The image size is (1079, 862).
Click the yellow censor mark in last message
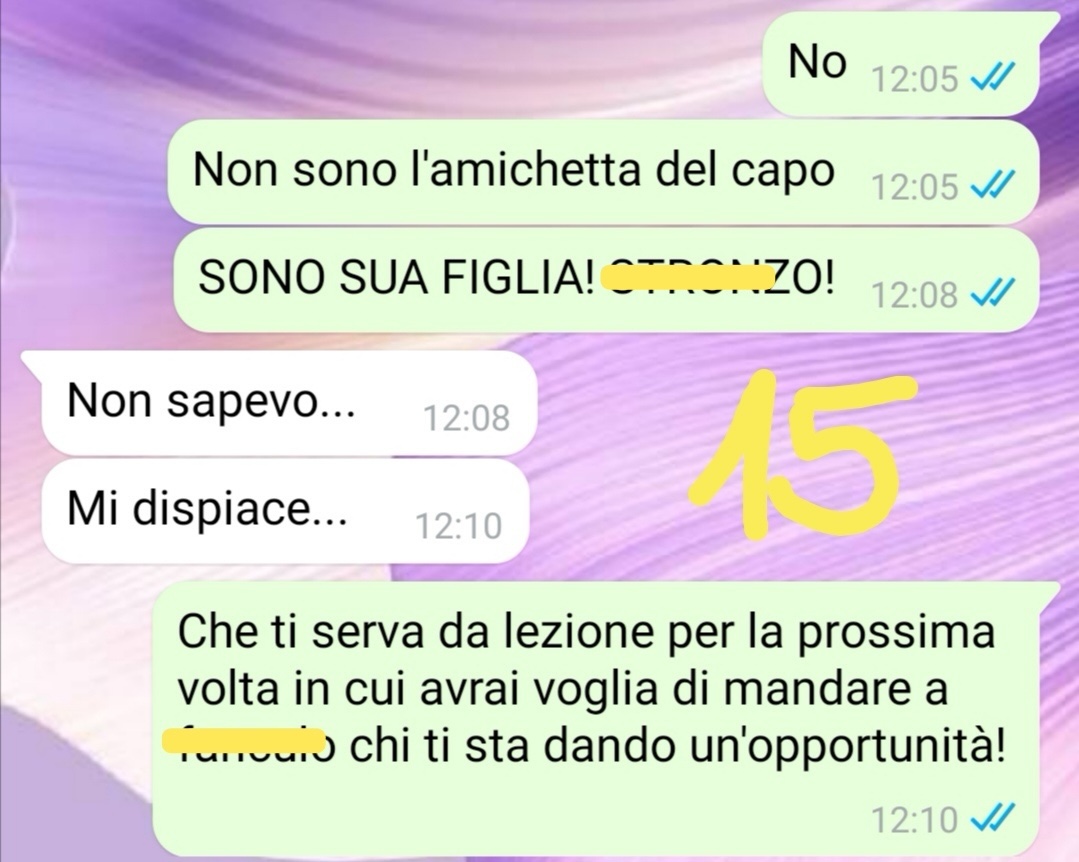(243, 739)
